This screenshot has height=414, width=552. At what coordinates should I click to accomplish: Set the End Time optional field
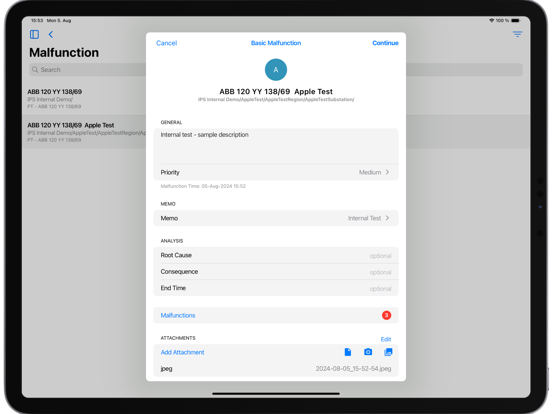[x=276, y=288]
